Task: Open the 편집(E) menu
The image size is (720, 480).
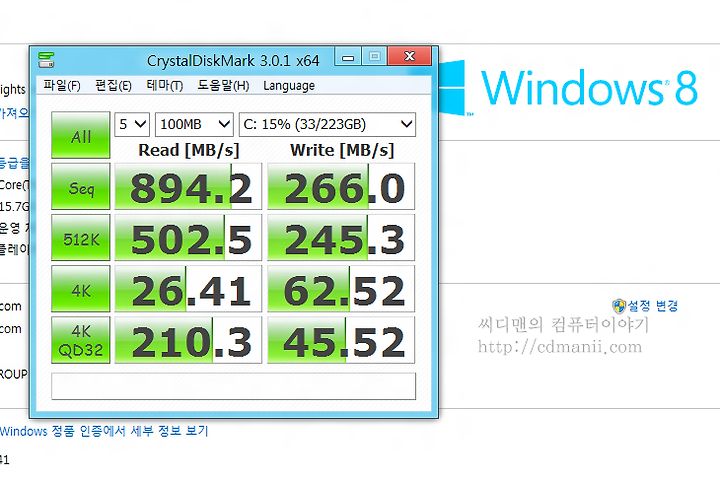Action: (113, 86)
